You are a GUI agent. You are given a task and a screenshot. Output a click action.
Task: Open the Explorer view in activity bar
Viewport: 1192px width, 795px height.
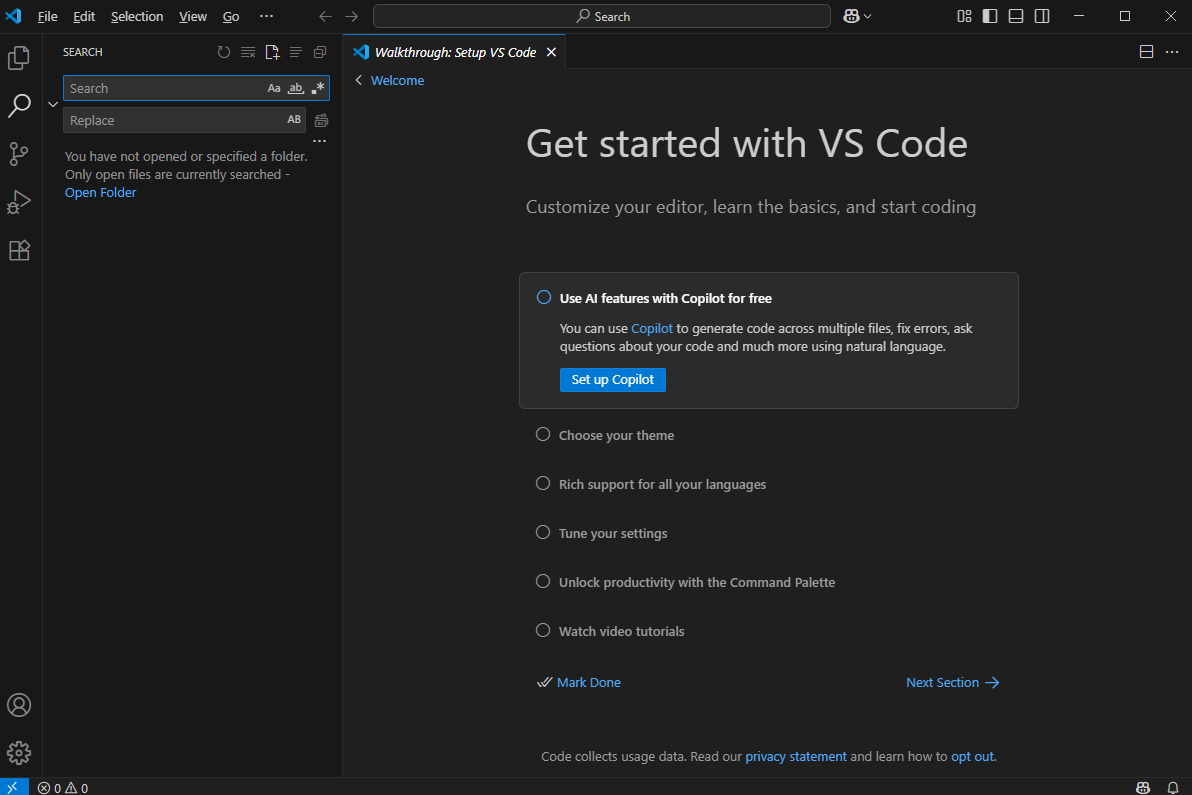19,58
